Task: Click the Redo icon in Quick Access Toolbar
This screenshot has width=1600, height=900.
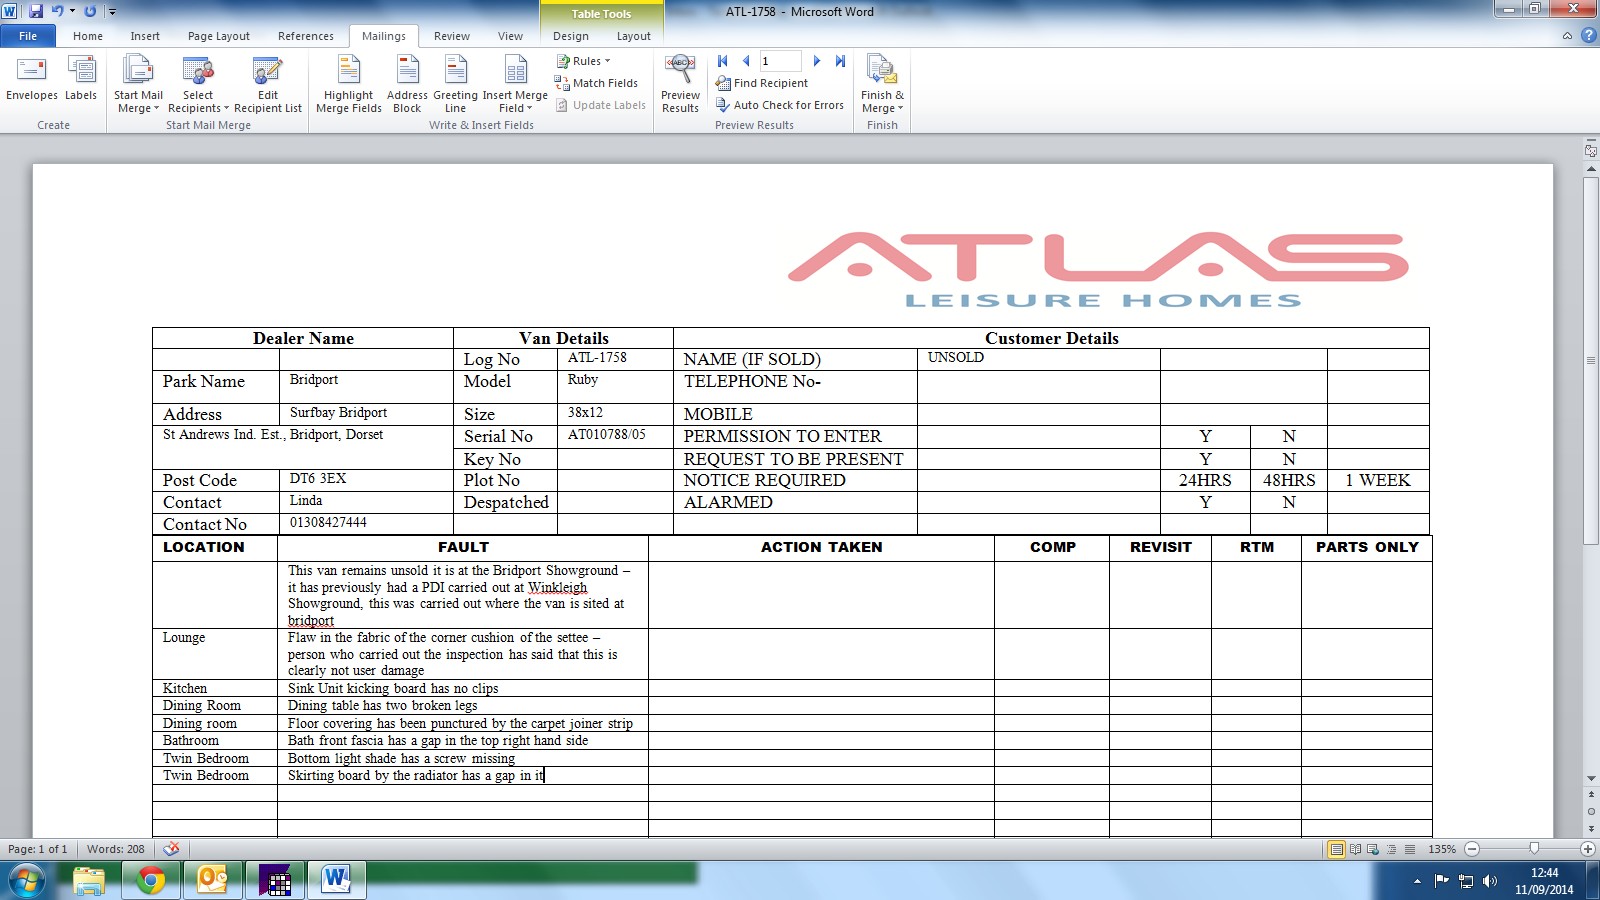Action: point(90,11)
